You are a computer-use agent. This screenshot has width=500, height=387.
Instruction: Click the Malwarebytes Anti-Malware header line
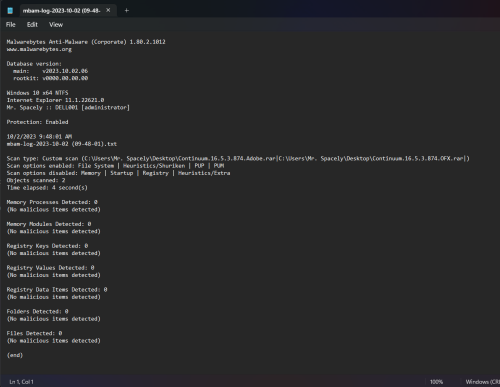pyautogui.click(x=86, y=42)
